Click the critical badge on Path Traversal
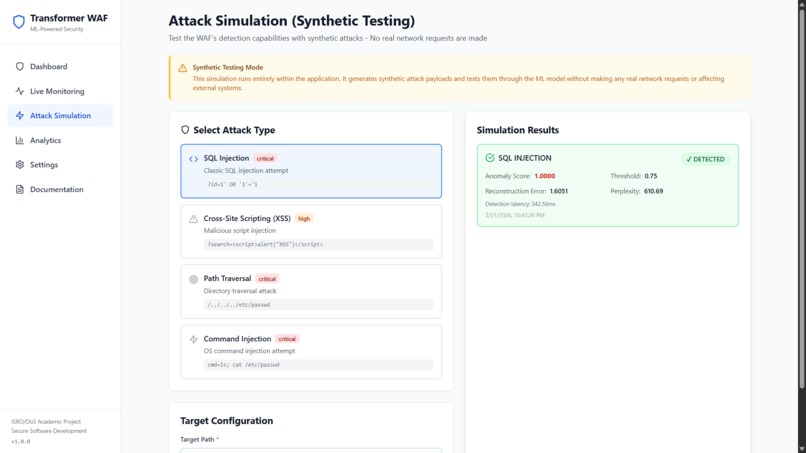The image size is (806, 453). (267, 279)
